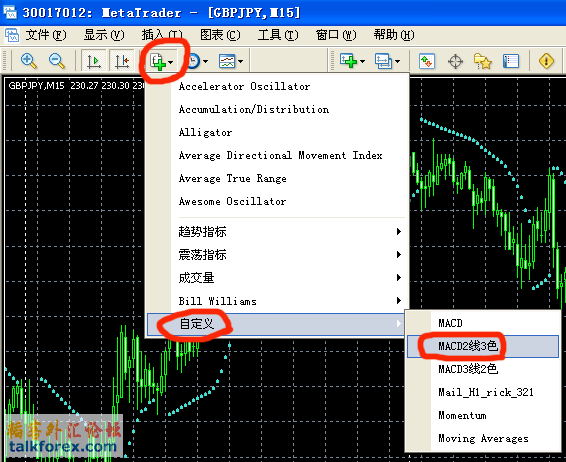Click the New Chart icon with green plus
The width and height of the screenshot is (566, 462).
(x=348, y=61)
